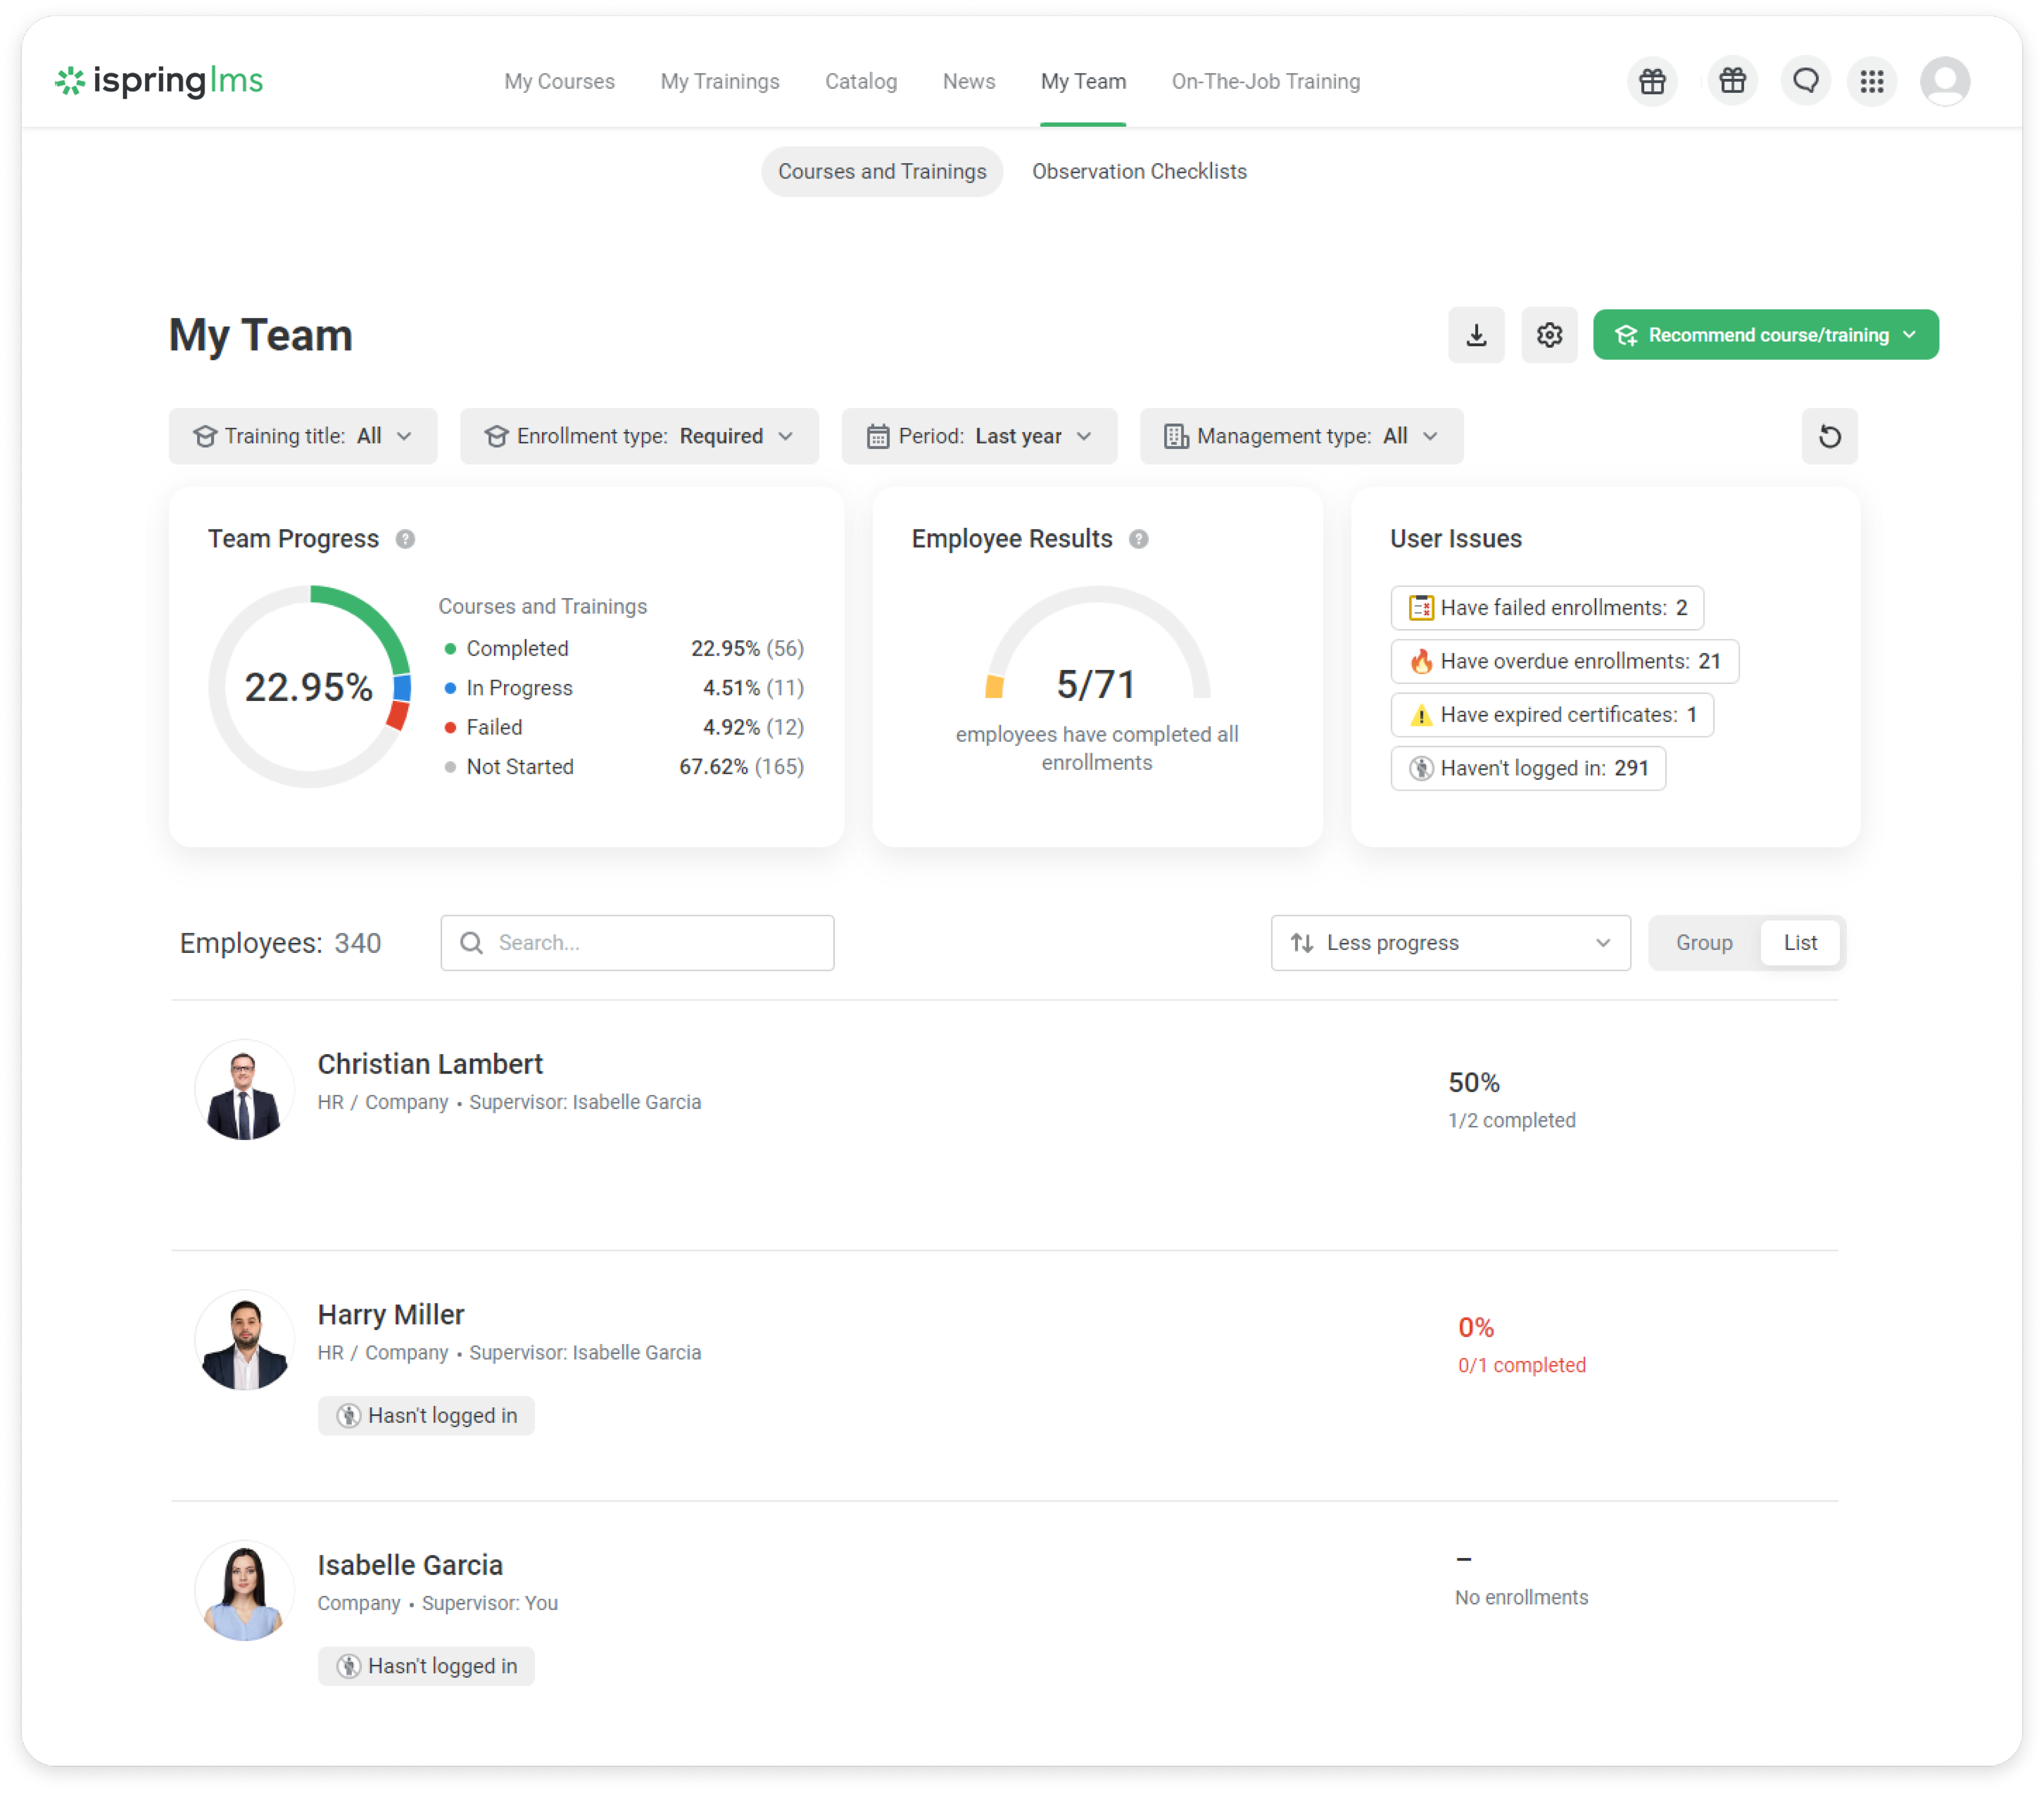The image size is (2044, 1793).
Task: Click the Employee Results help icon
Action: coord(1138,539)
